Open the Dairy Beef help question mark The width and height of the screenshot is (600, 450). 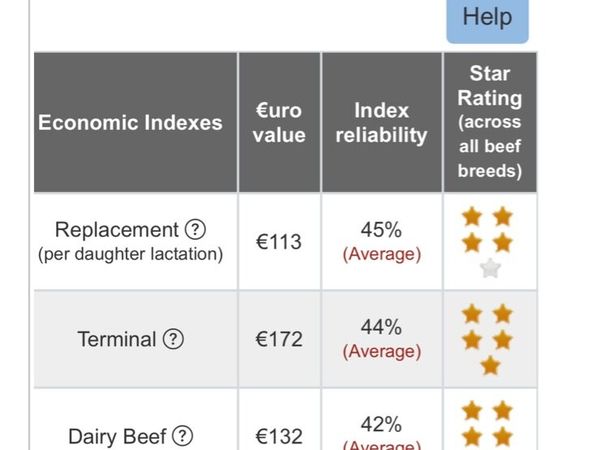pos(182,436)
